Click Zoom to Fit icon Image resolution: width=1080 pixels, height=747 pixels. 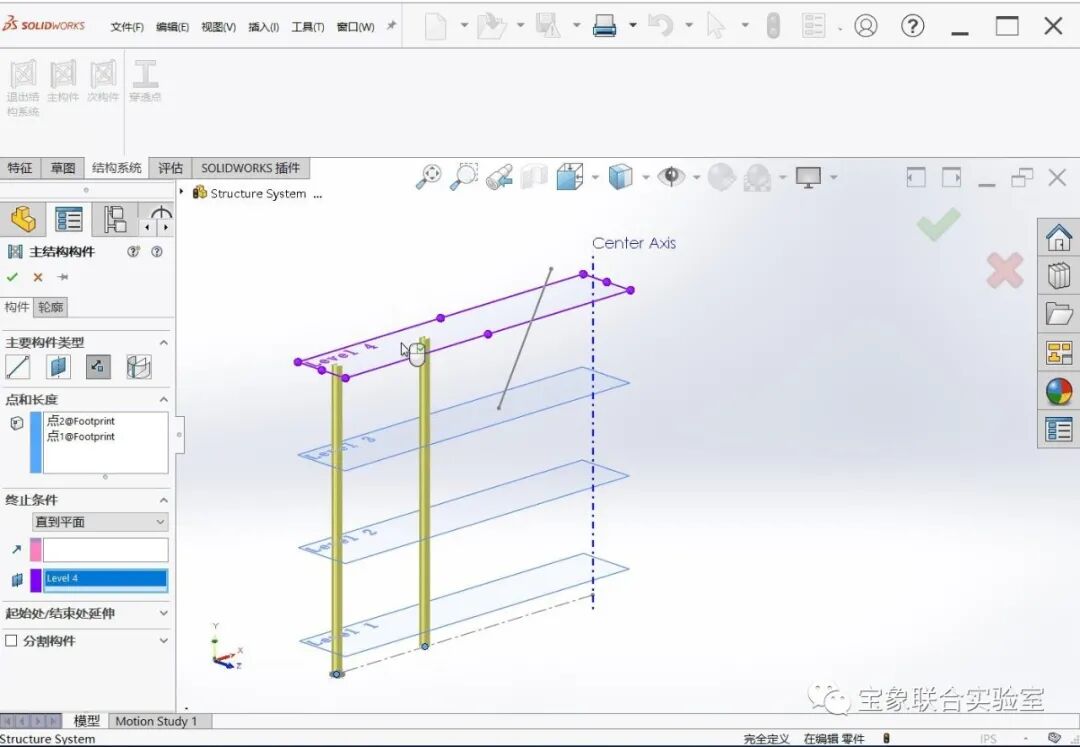(428, 177)
